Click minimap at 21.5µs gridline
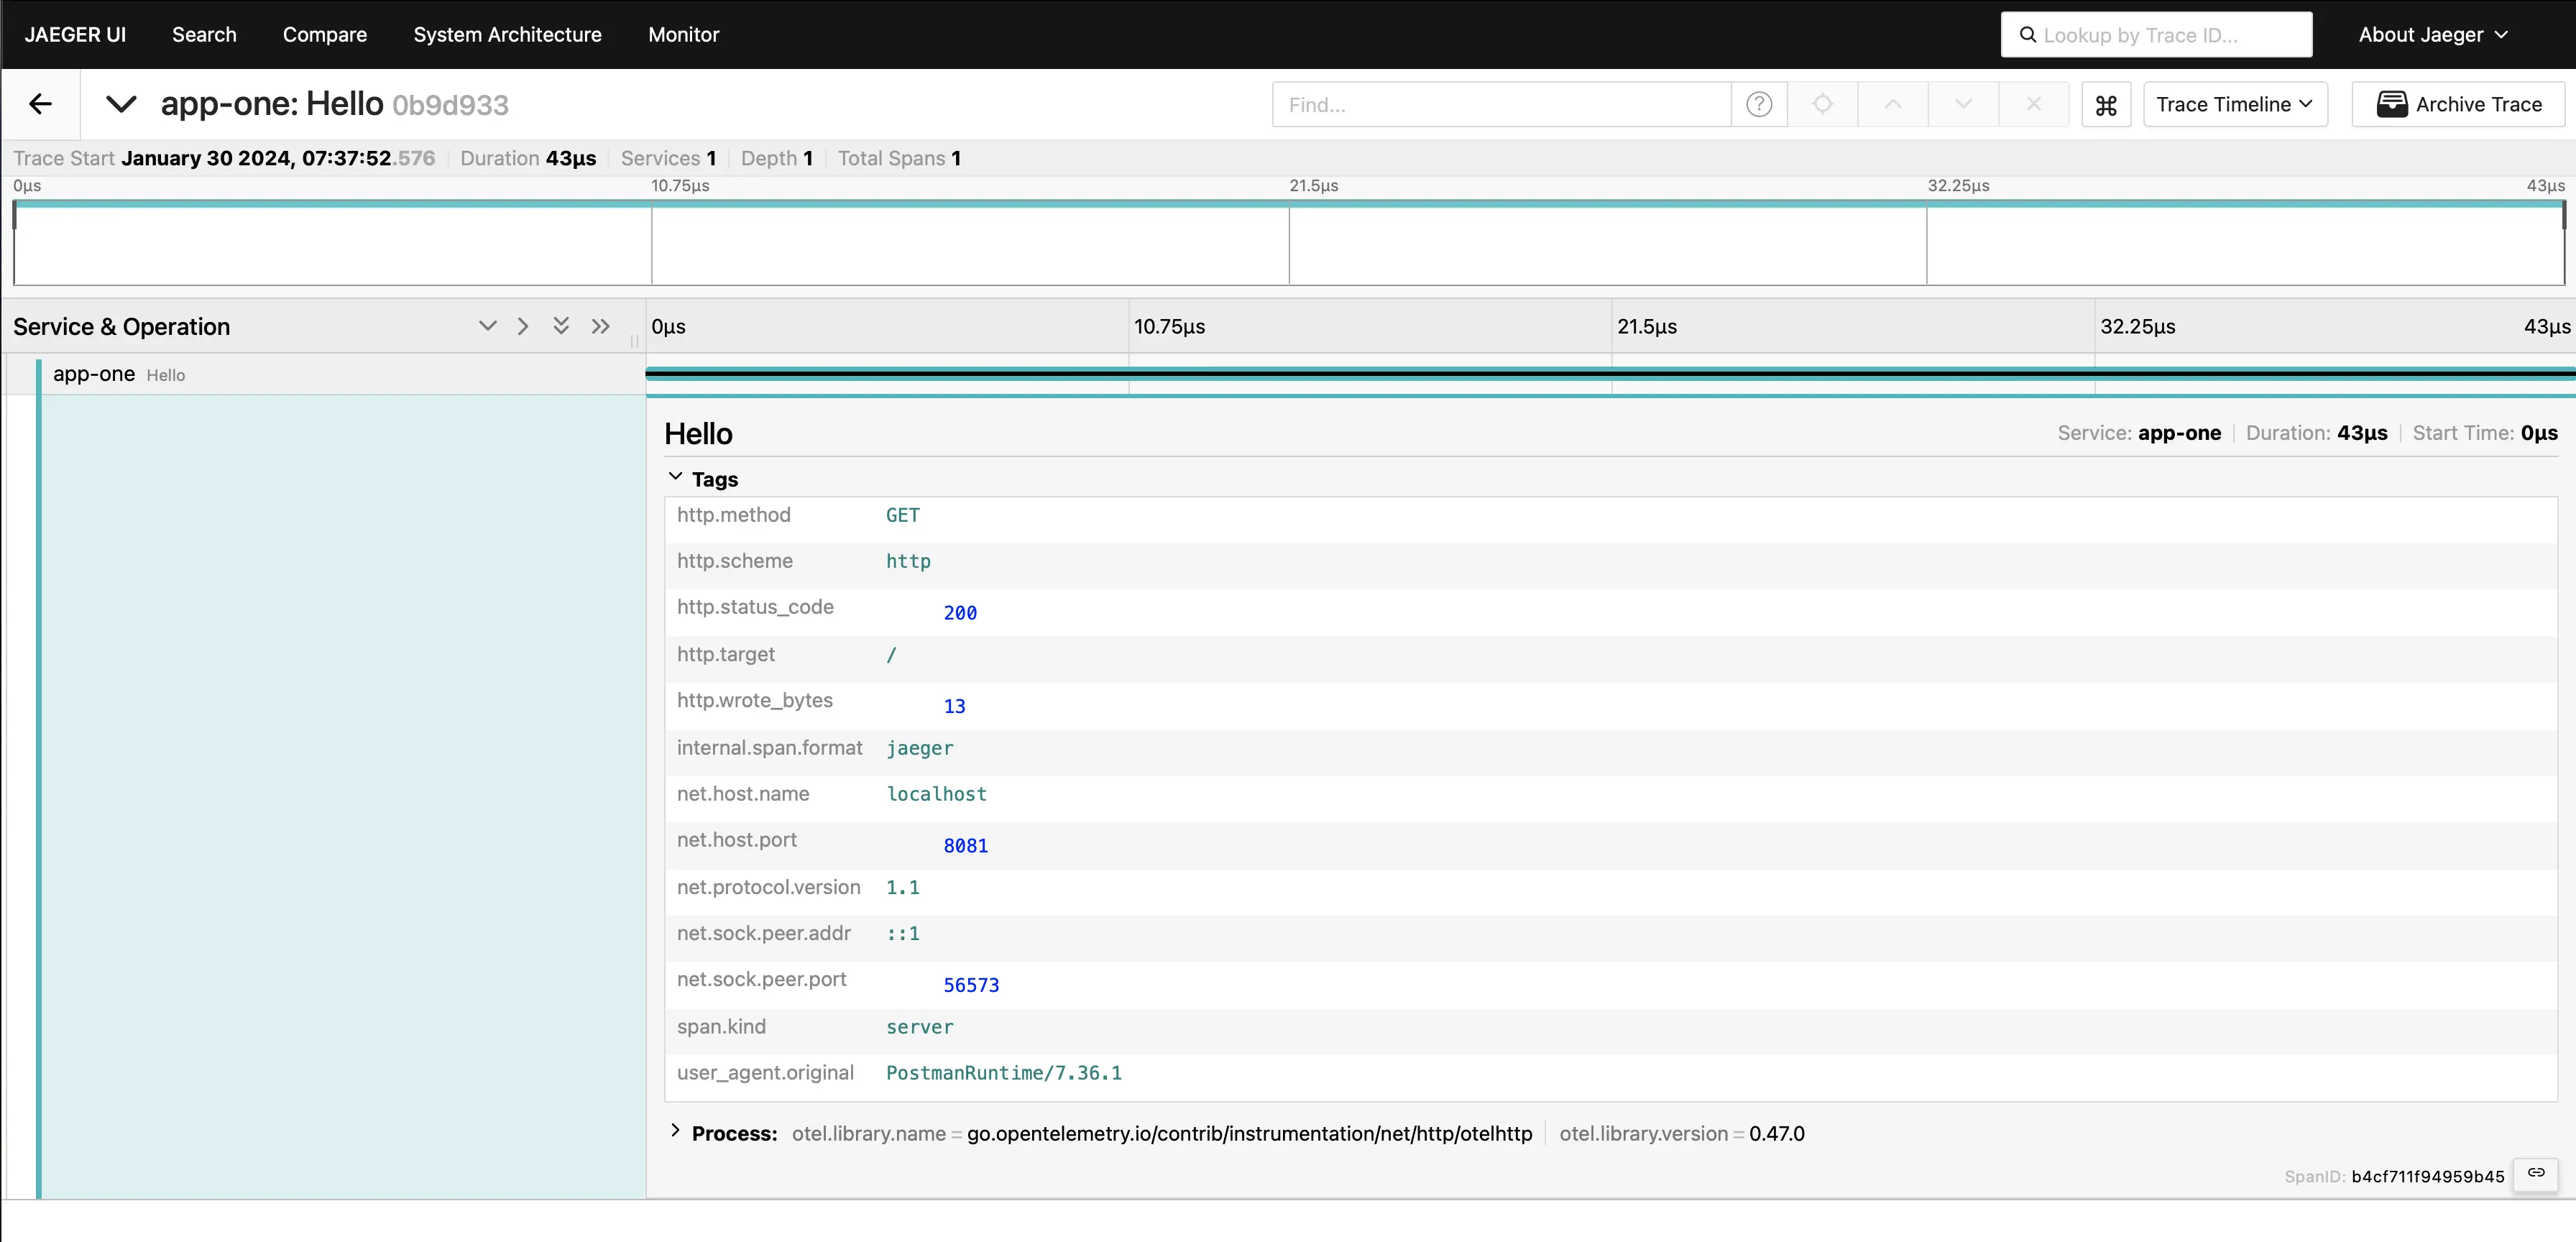Viewport: 2576px width, 1242px height. (1289, 244)
